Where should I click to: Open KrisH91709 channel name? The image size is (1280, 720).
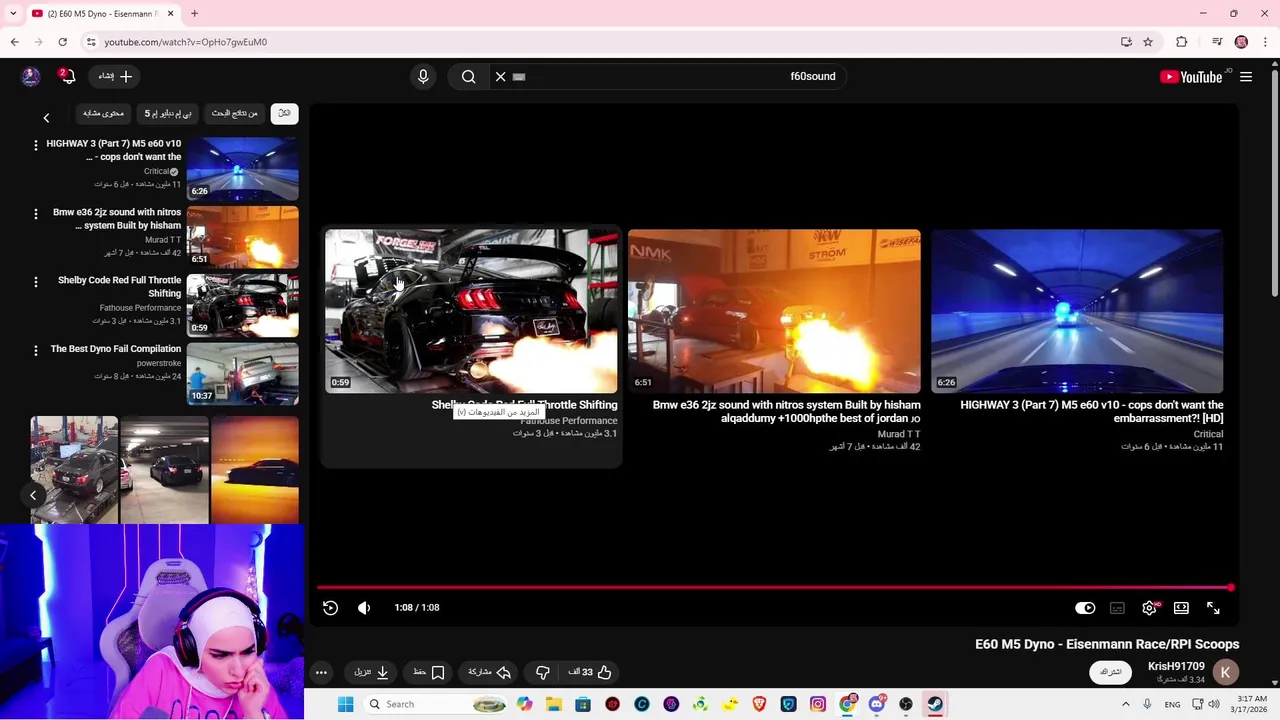tap(1176, 666)
